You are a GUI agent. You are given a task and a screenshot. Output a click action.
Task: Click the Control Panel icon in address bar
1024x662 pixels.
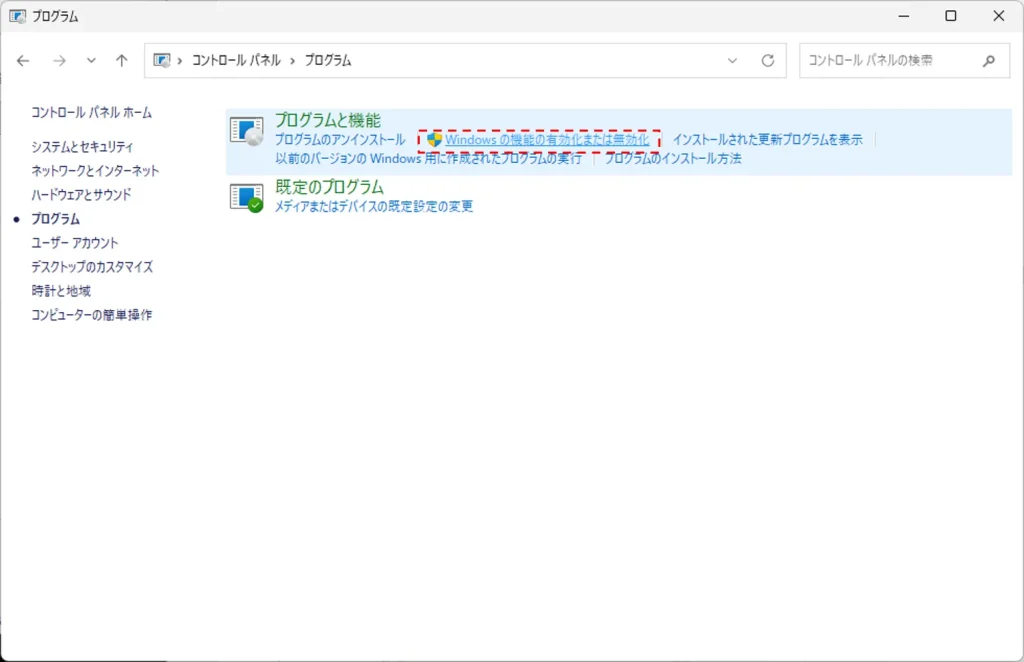pyautogui.click(x=162, y=60)
